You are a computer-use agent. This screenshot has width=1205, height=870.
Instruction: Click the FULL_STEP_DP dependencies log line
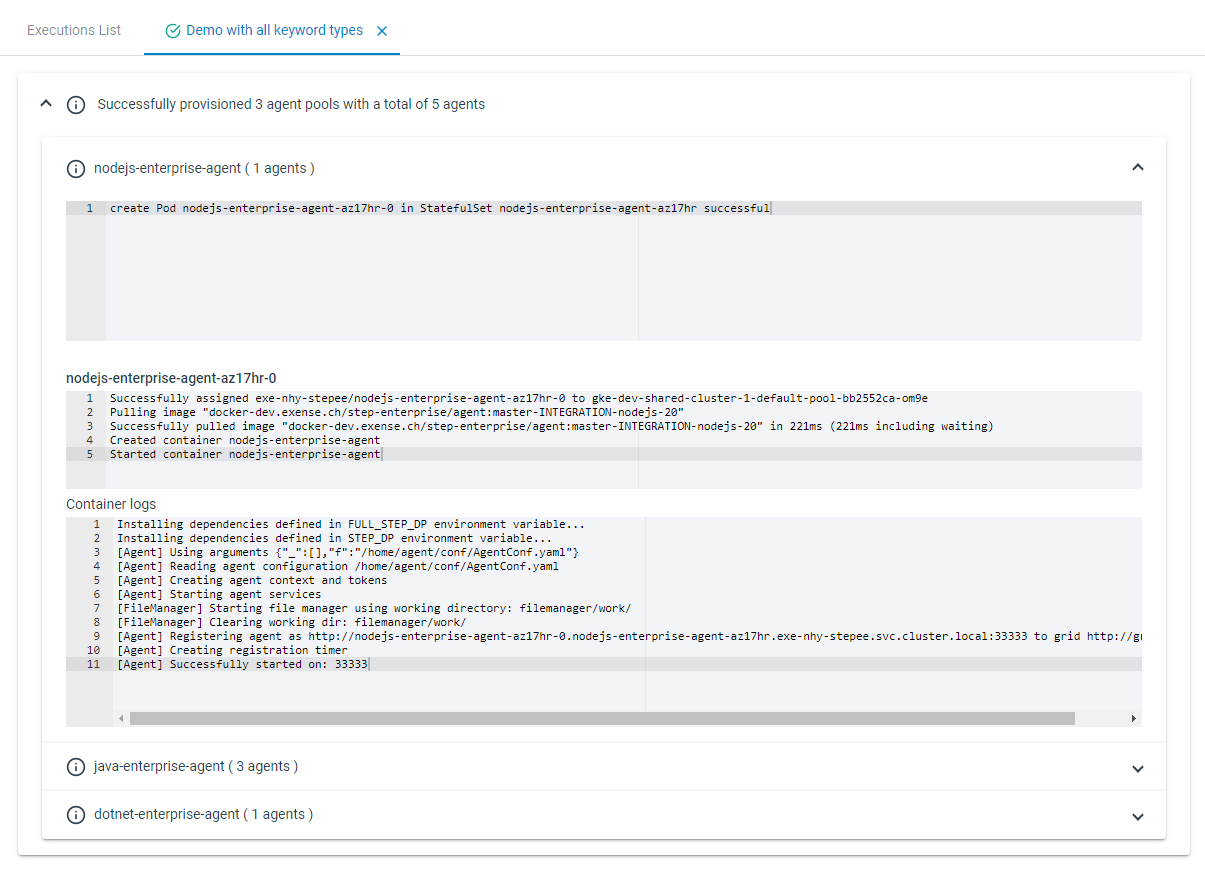(351, 524)
